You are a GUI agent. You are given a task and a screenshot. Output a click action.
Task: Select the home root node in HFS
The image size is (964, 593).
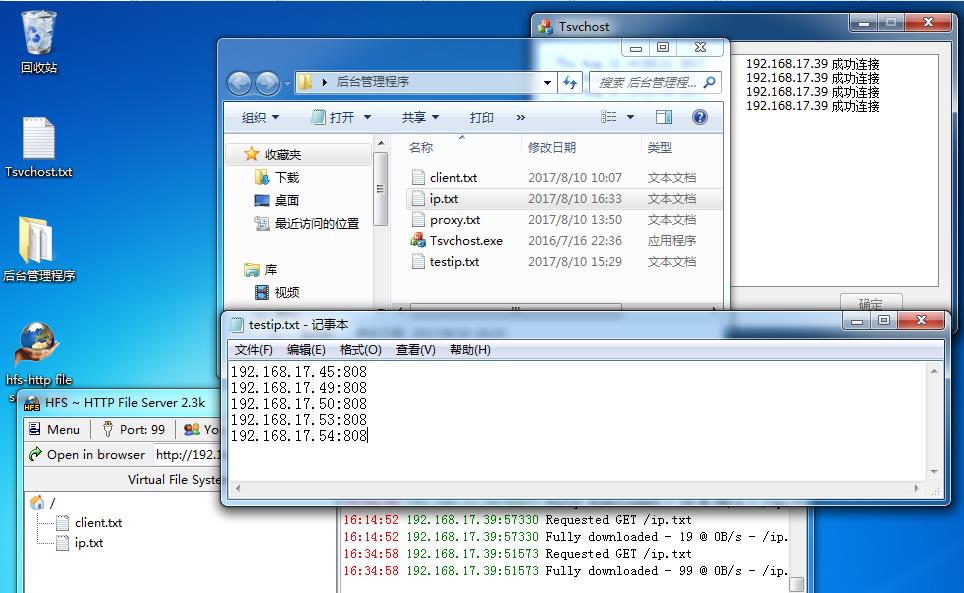coord(37,502)
